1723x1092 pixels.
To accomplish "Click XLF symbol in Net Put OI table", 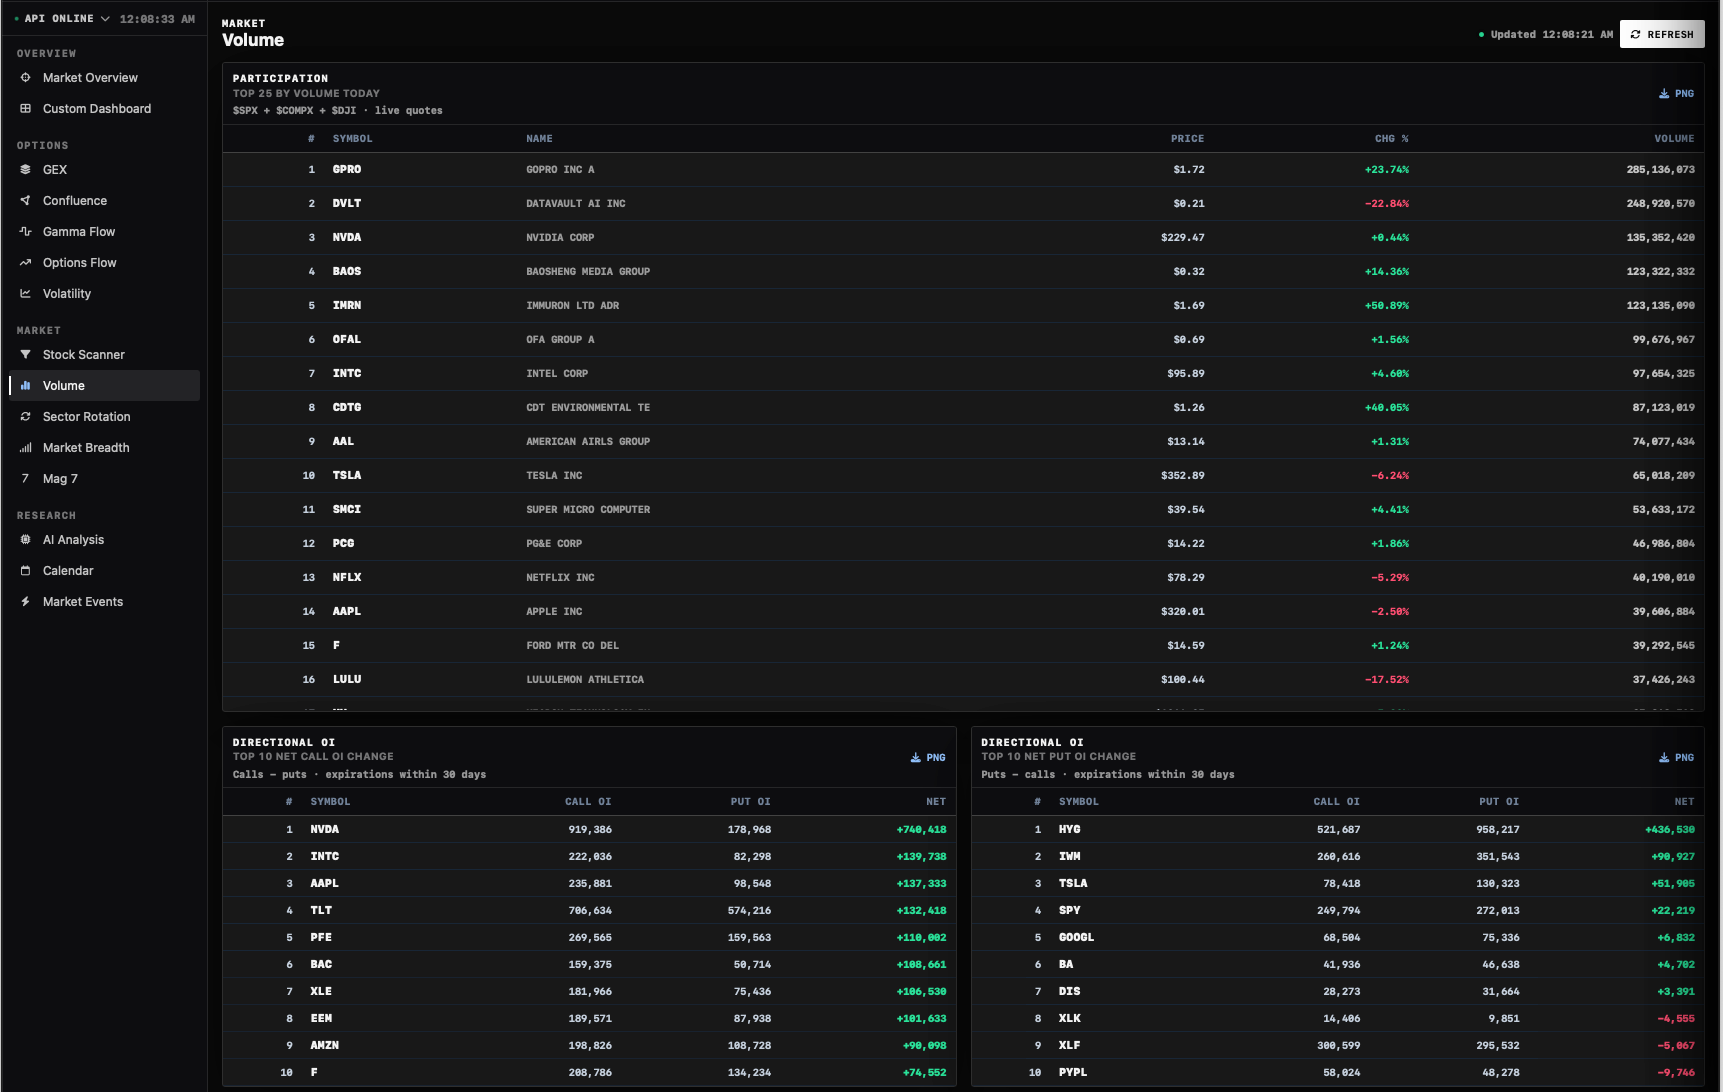I will tap(1070, 1045).
